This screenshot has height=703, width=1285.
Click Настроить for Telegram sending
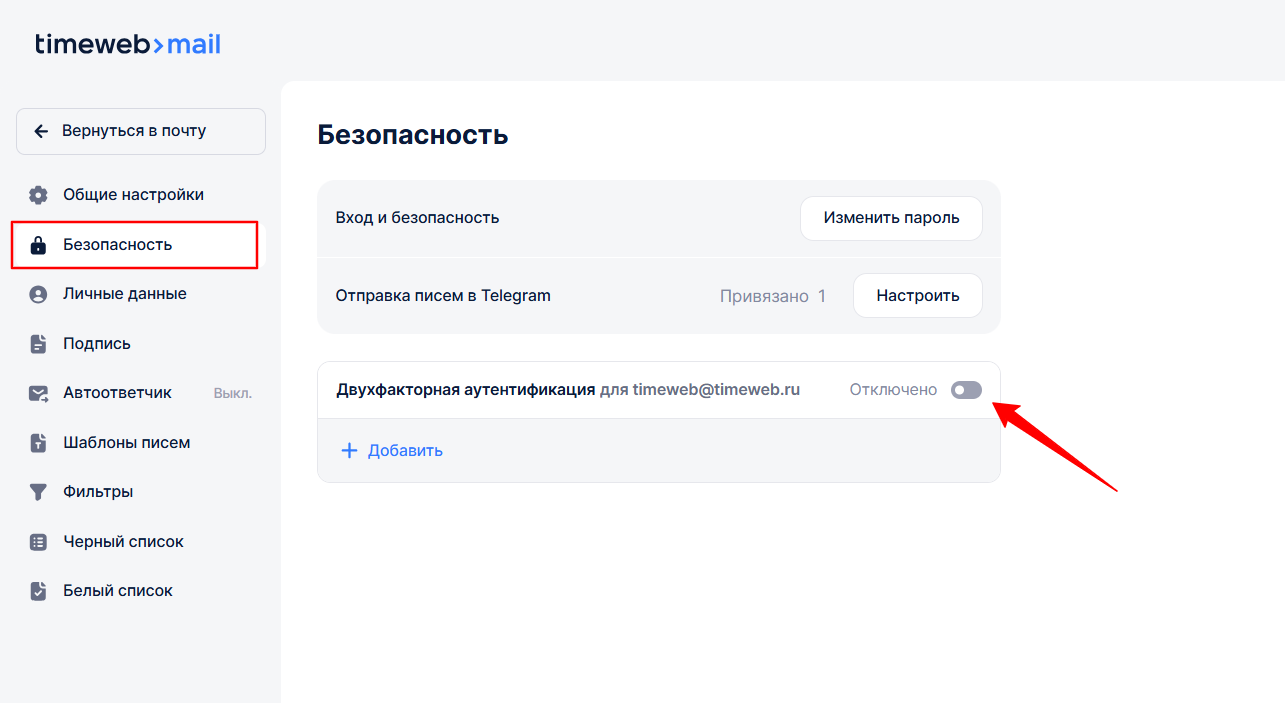coord(917,296)
